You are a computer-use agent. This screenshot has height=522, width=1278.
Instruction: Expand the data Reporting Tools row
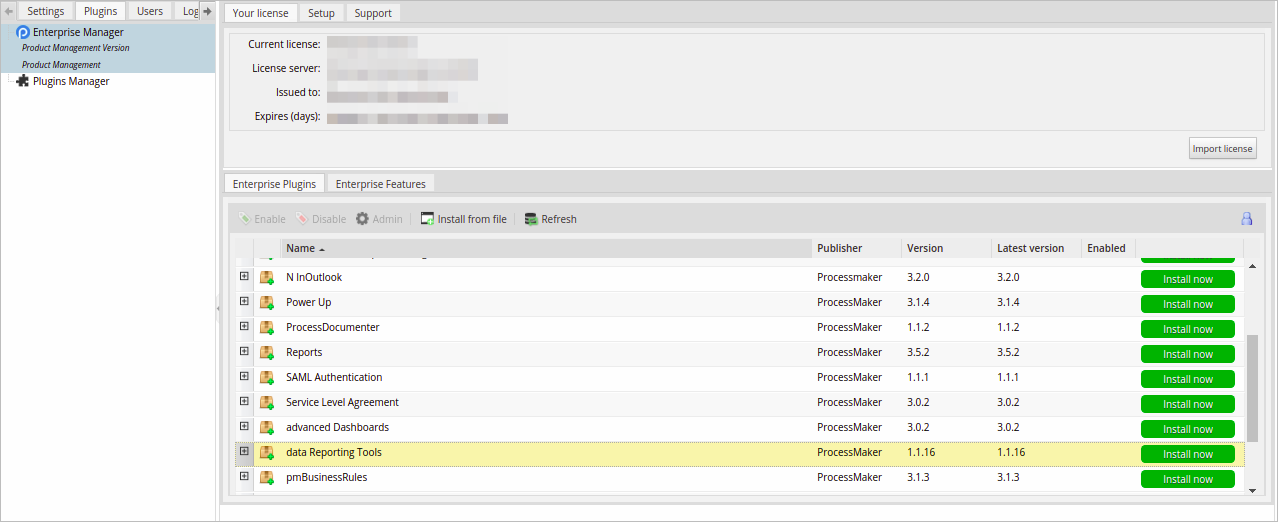coord(244,452)
